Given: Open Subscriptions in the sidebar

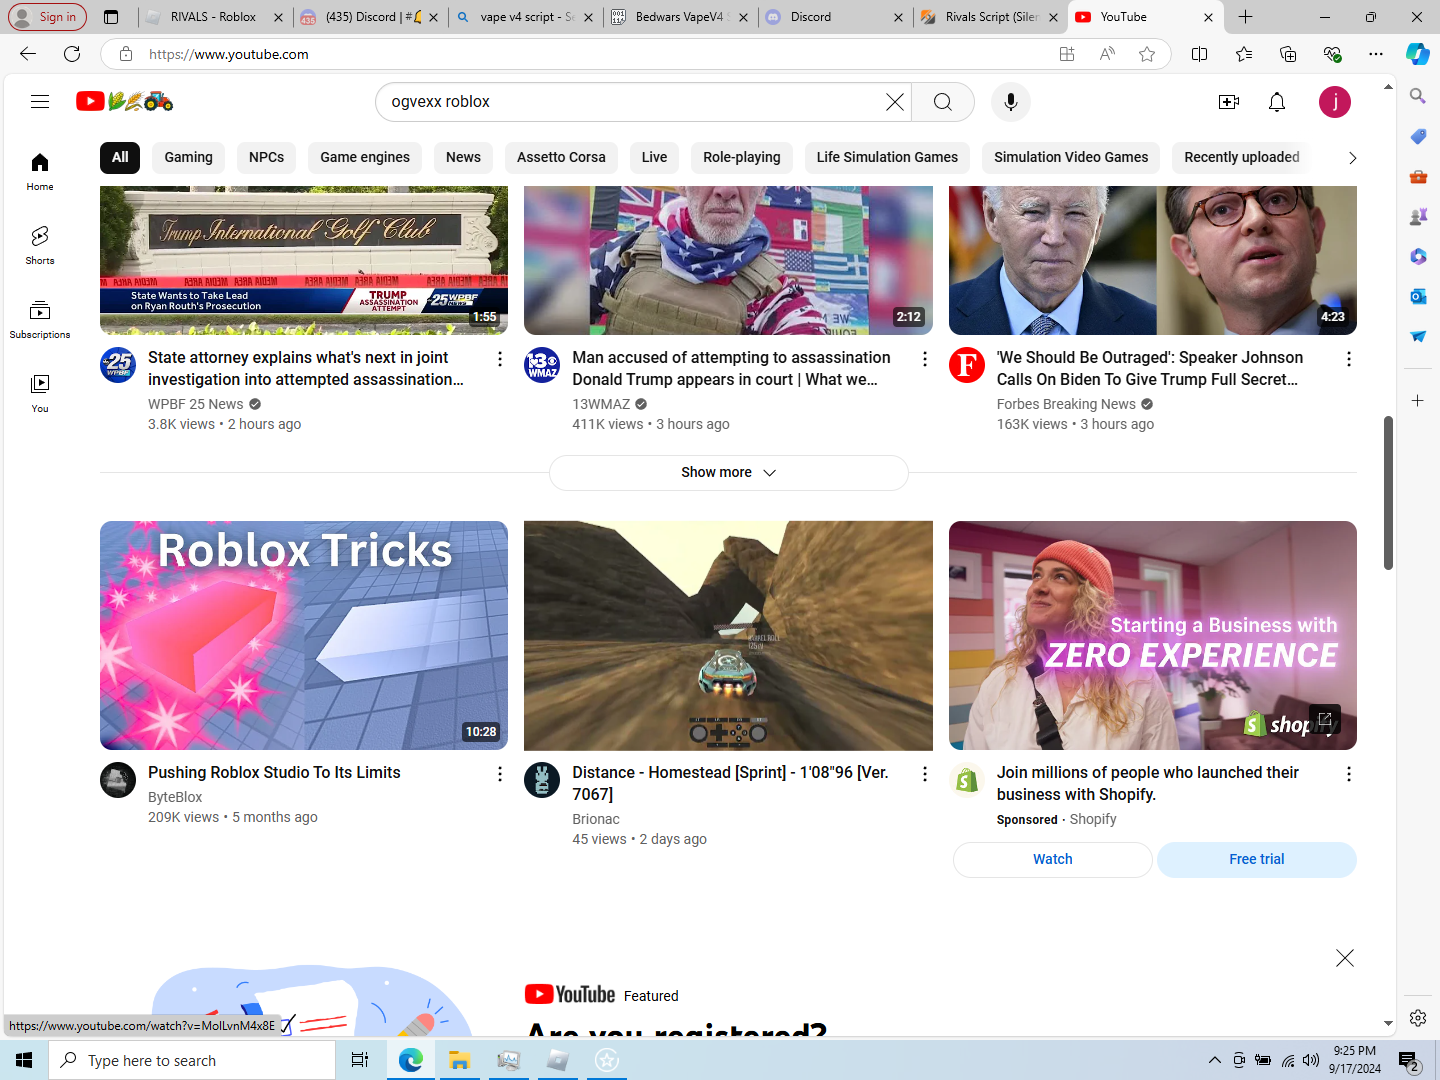Looking at the screenshot, I should pos(40,319).
